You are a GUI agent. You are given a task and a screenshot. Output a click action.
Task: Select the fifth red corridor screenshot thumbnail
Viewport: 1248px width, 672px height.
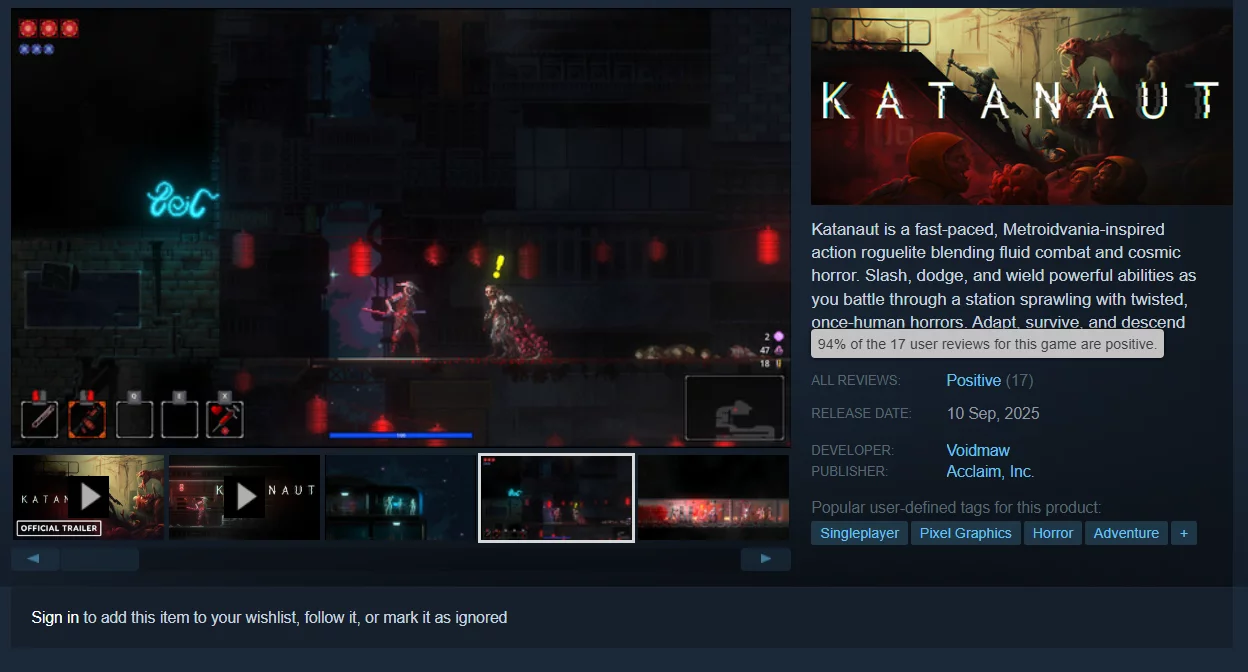tap(712, 497)
